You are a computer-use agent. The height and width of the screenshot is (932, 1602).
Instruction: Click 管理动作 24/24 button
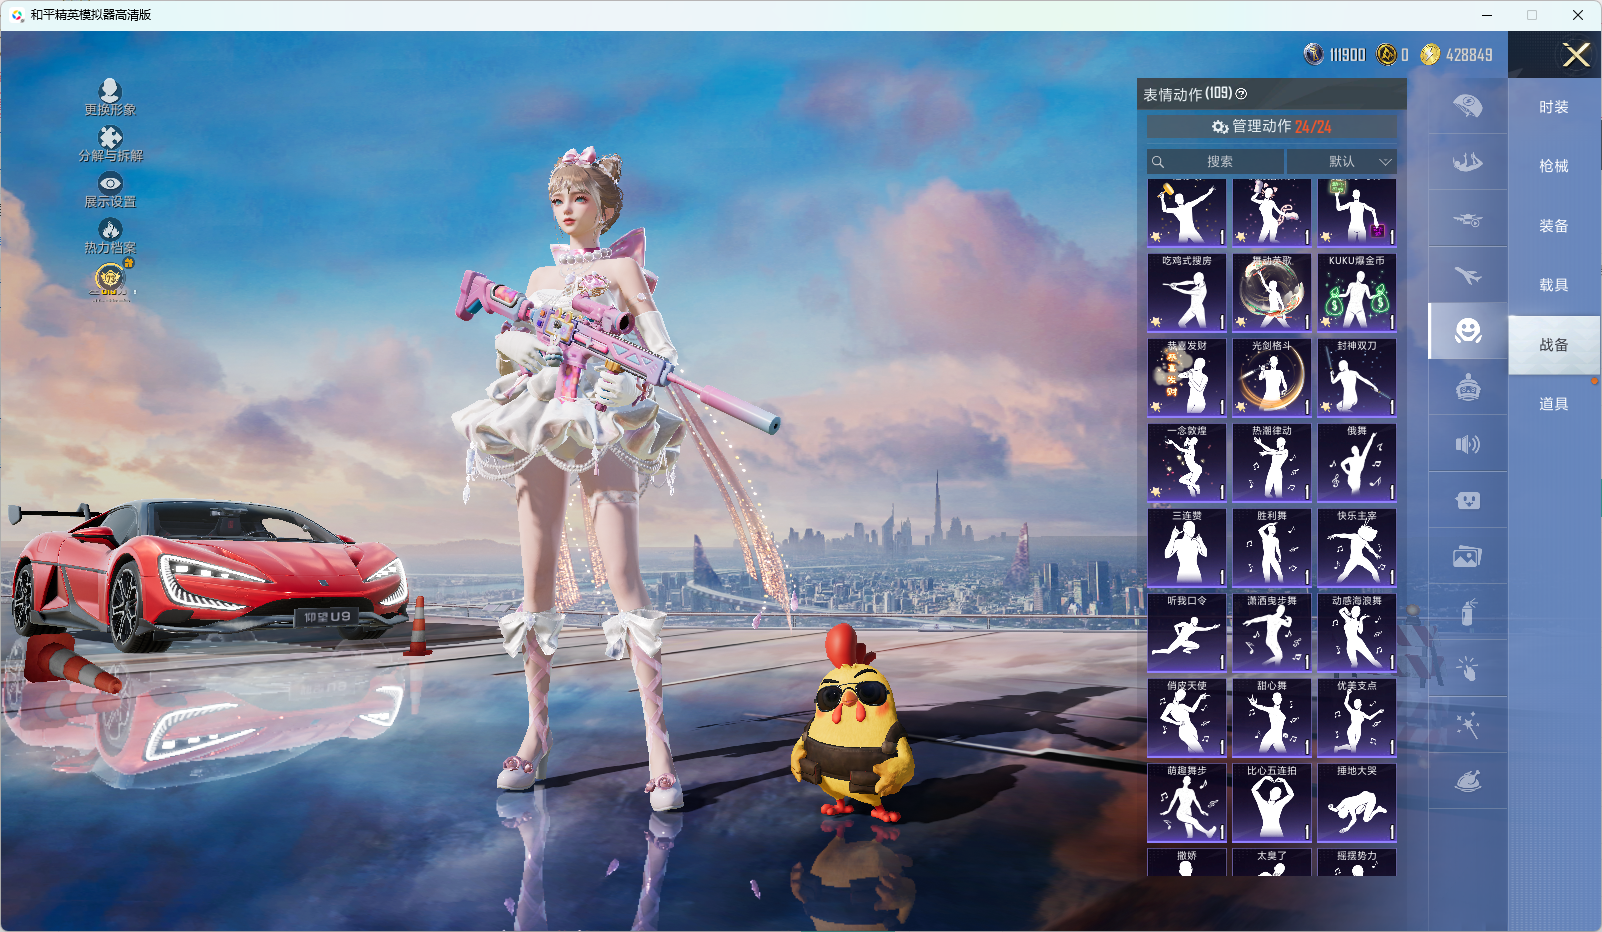tap(1271, 127)
